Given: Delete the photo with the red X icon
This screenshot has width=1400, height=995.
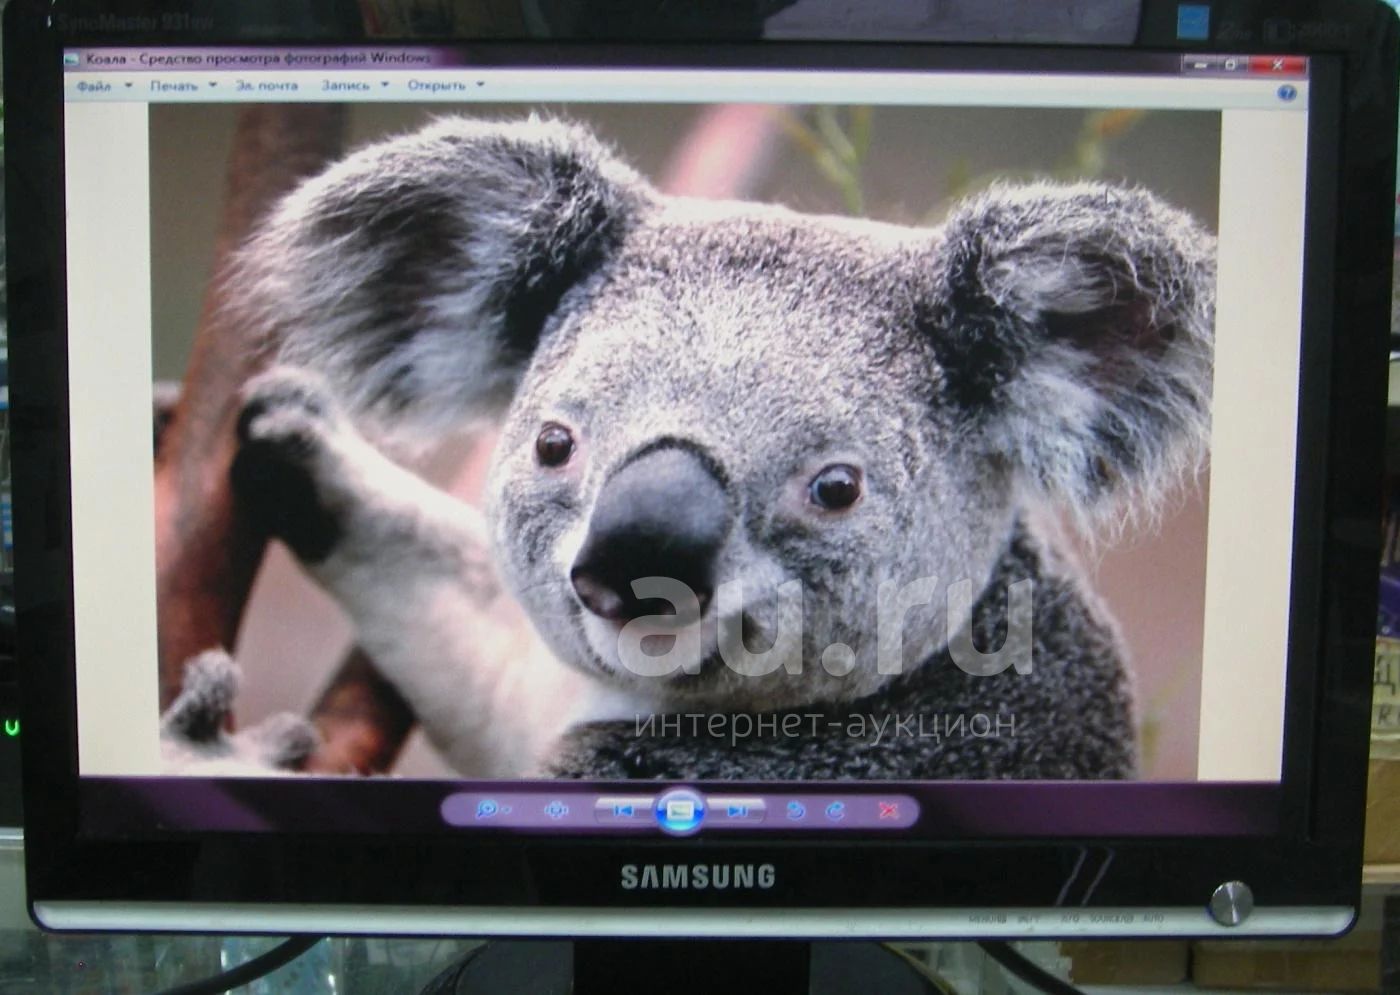Looking at the screenshot, I should (x=887, y=810).
